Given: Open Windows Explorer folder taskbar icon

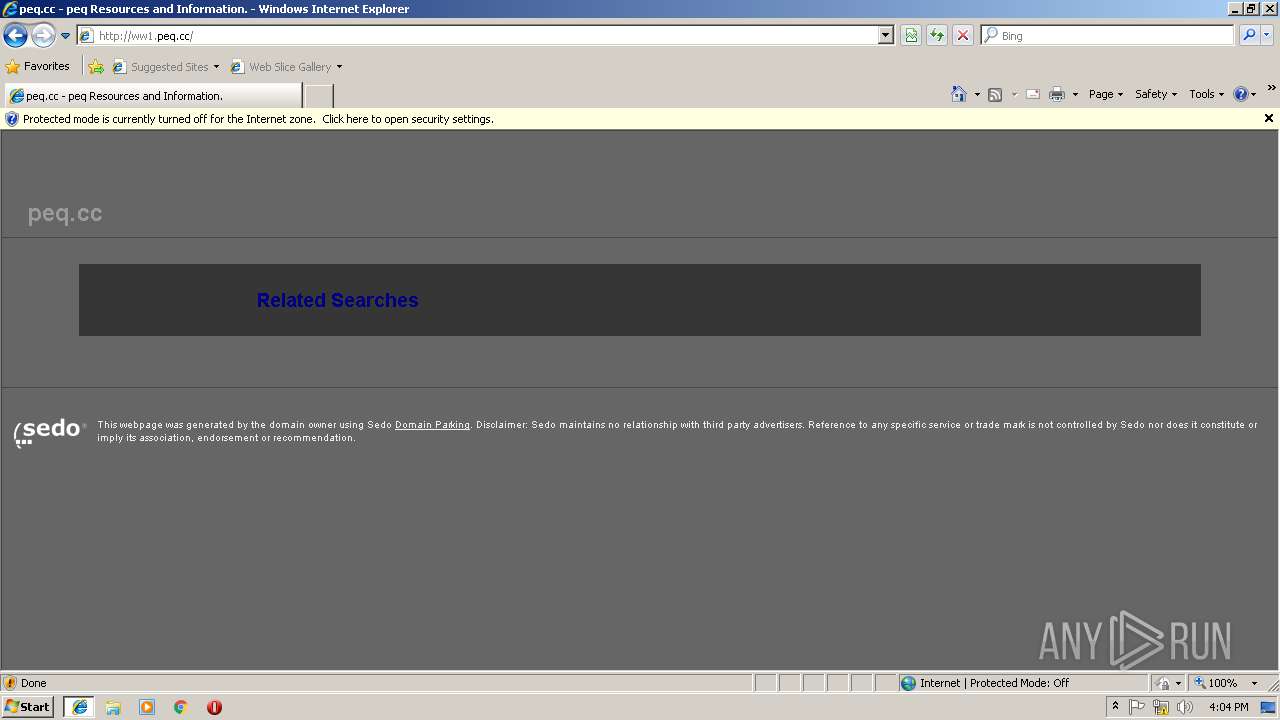Looking at the screenshot, I should coord(113,707).
